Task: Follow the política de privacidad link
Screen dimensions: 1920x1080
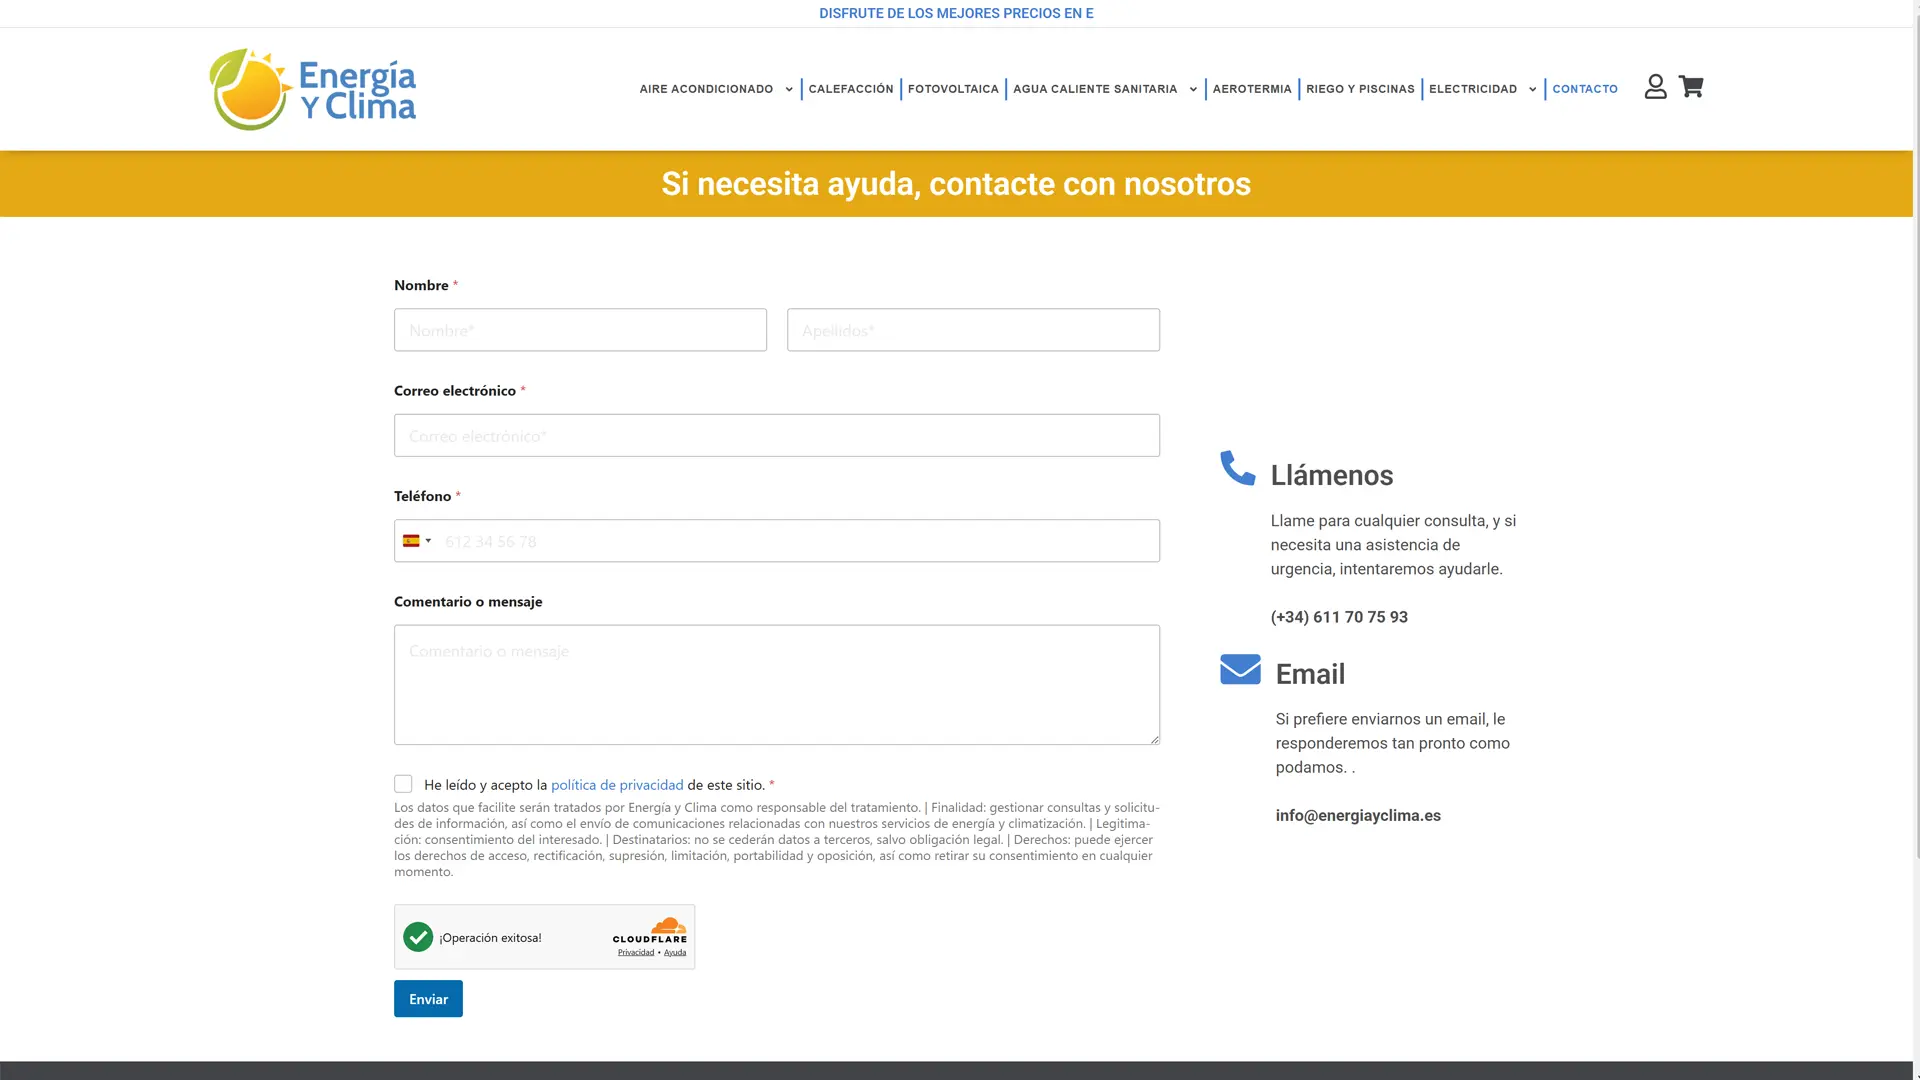Action: pyautogui.click(x=617, y=785)
